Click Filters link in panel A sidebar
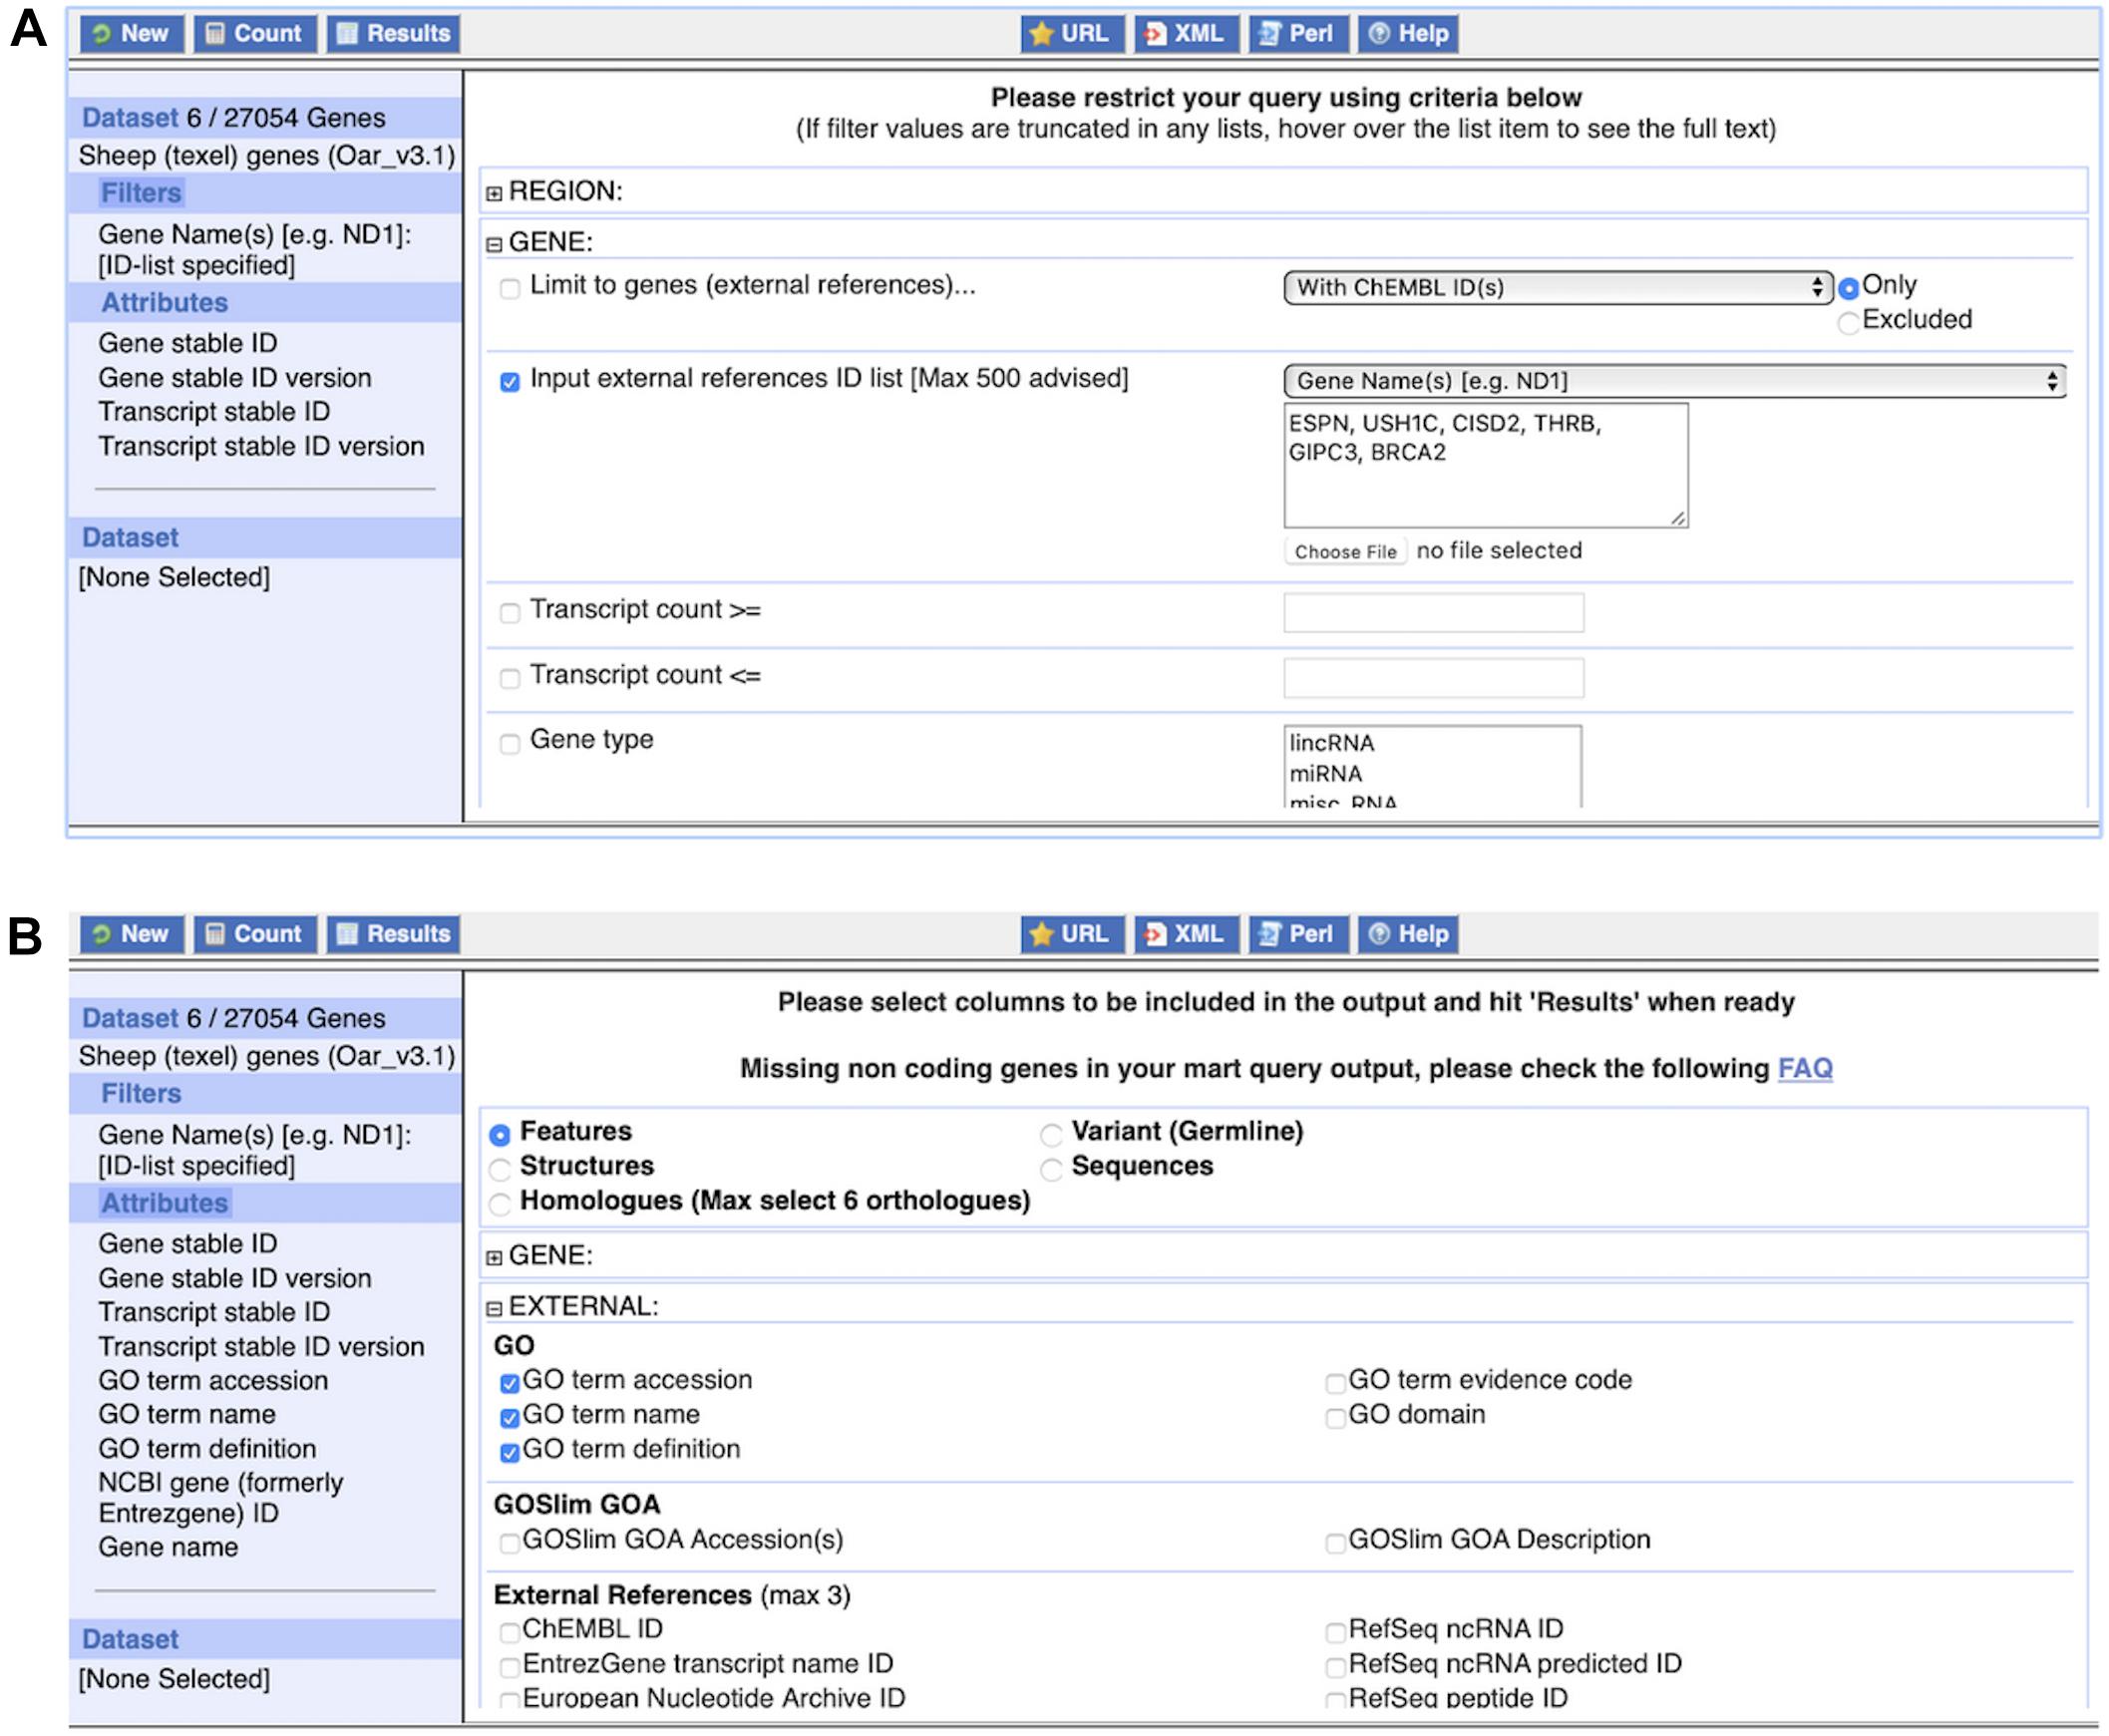 tap(141, 193)
